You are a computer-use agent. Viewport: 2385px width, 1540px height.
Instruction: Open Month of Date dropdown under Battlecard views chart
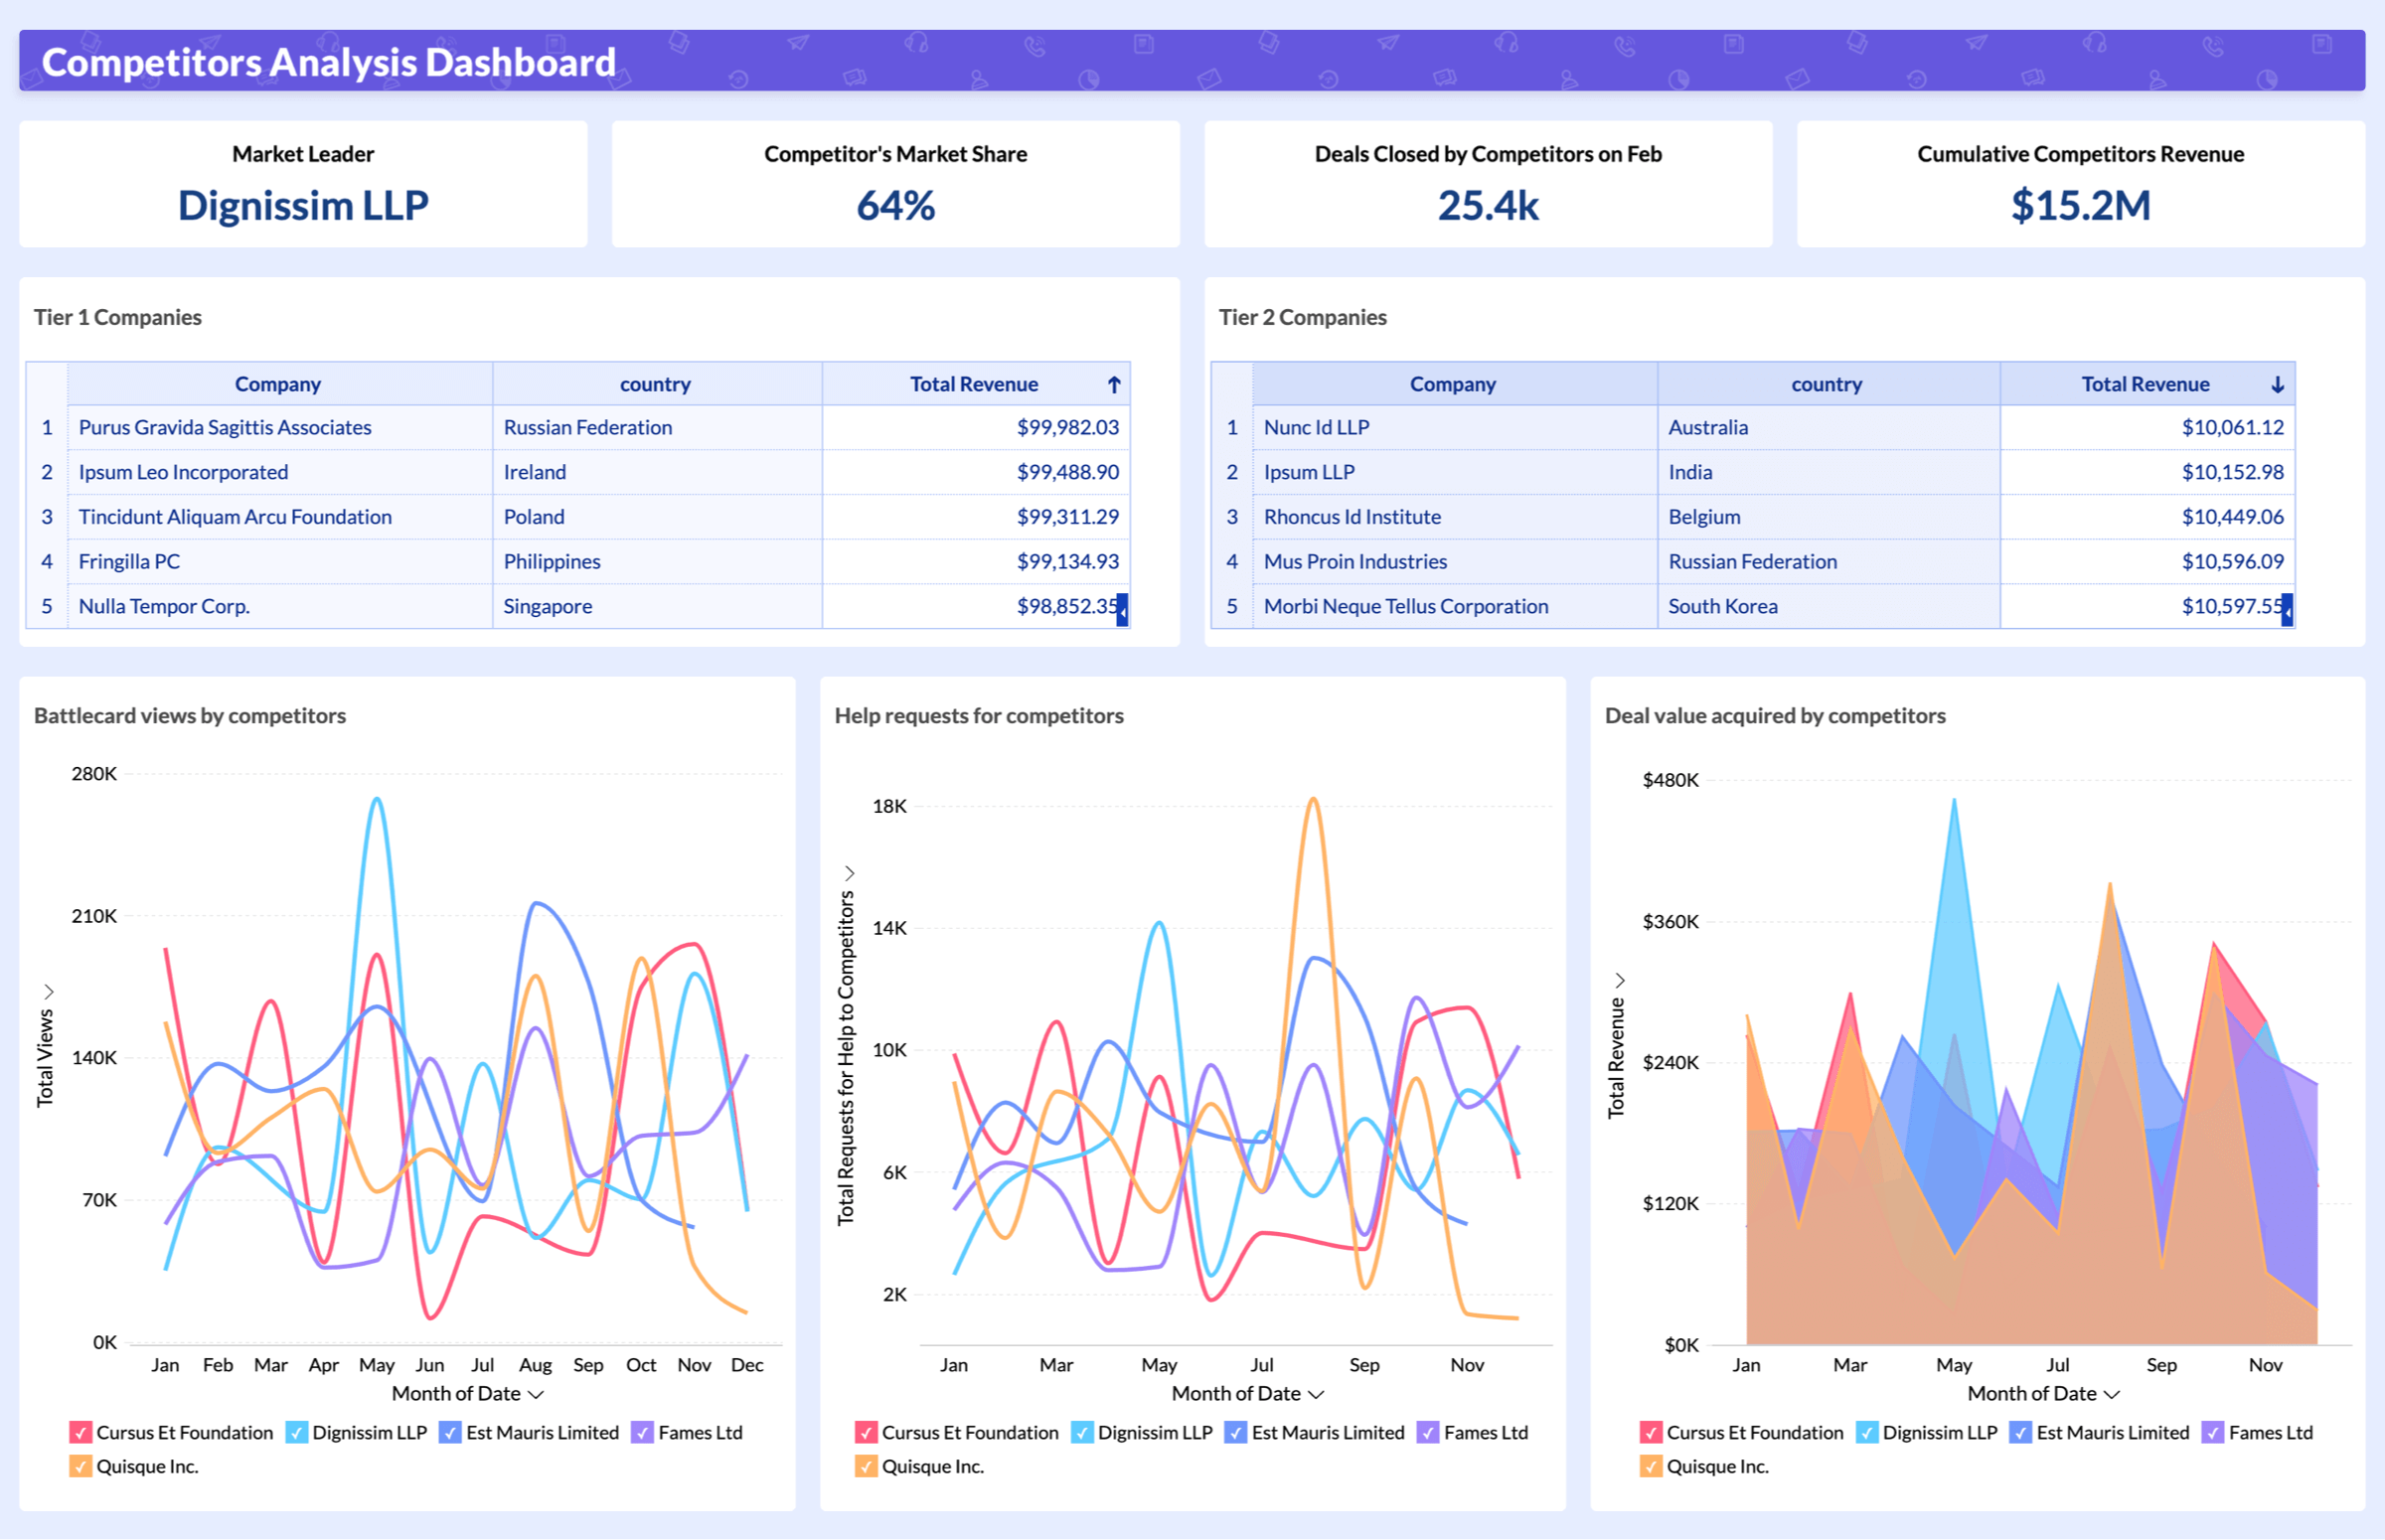click(535, 1393)
